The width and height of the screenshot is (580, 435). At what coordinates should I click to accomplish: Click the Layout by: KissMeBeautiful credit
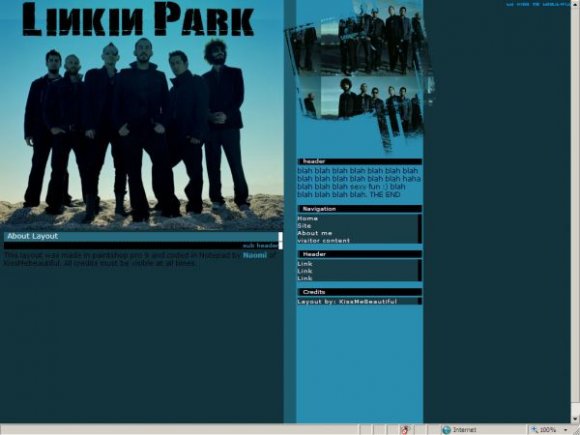[347, 301]
